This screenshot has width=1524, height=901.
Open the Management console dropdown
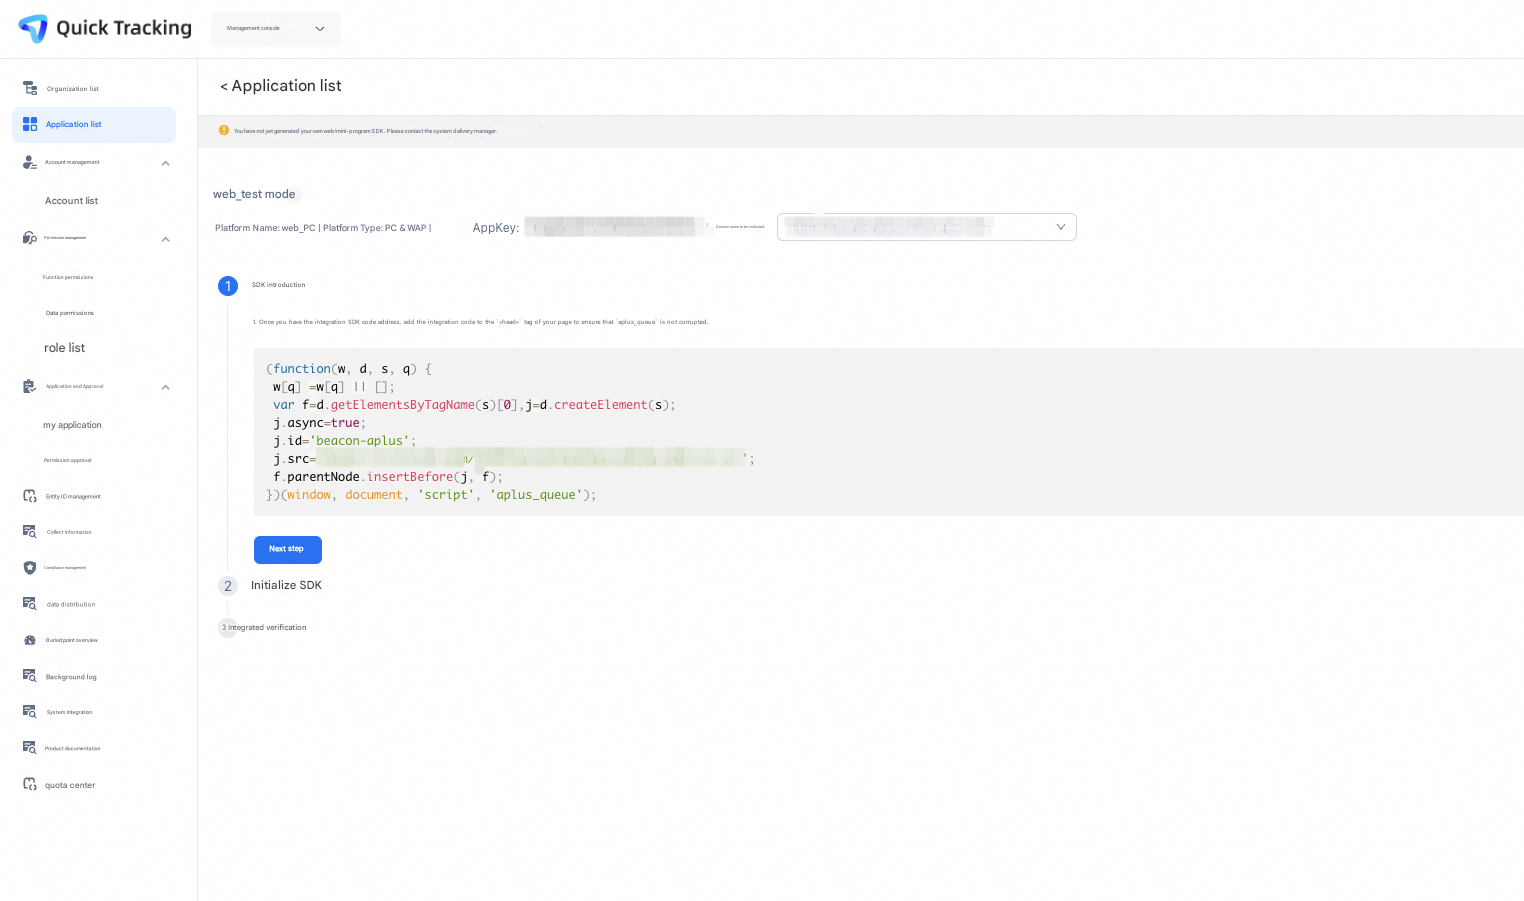click(x=276, y=29)
